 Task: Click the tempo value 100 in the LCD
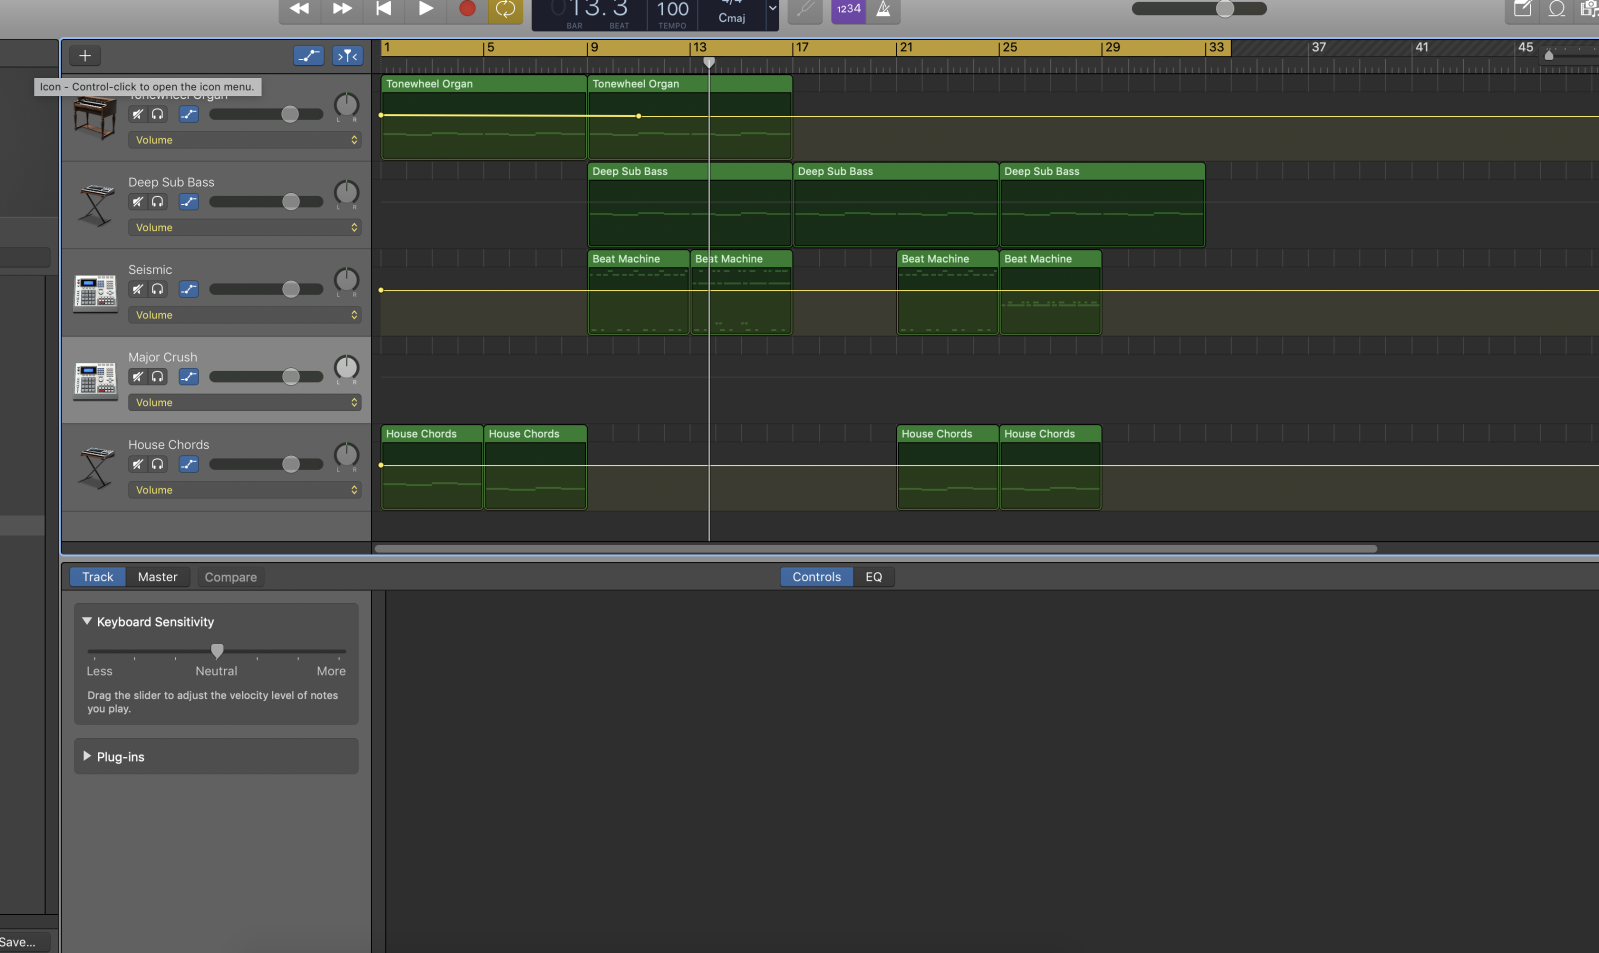[x=673, y=10]
